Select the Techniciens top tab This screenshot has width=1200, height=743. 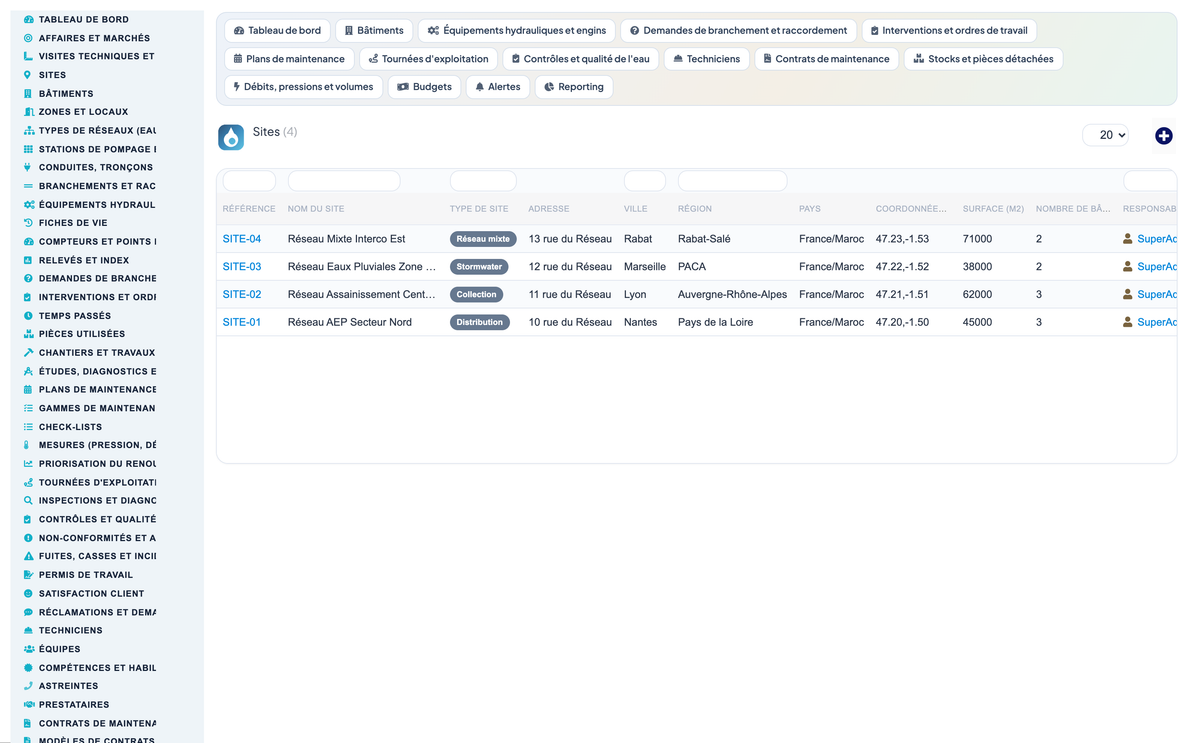pyautogui.click(x=706, y=58)
